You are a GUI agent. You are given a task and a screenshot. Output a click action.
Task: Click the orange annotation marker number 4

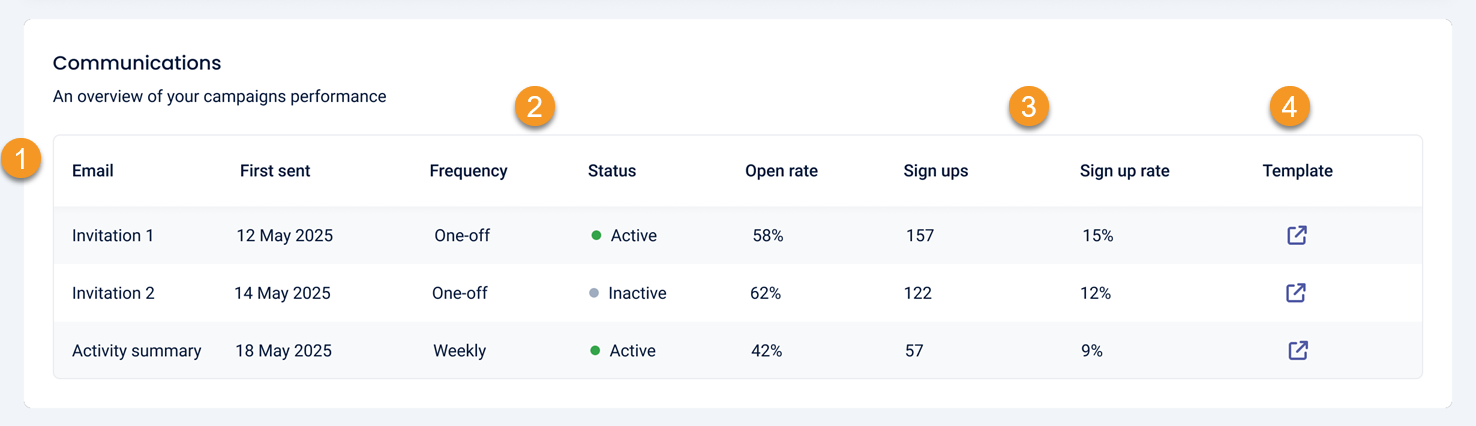[1289, 106]
